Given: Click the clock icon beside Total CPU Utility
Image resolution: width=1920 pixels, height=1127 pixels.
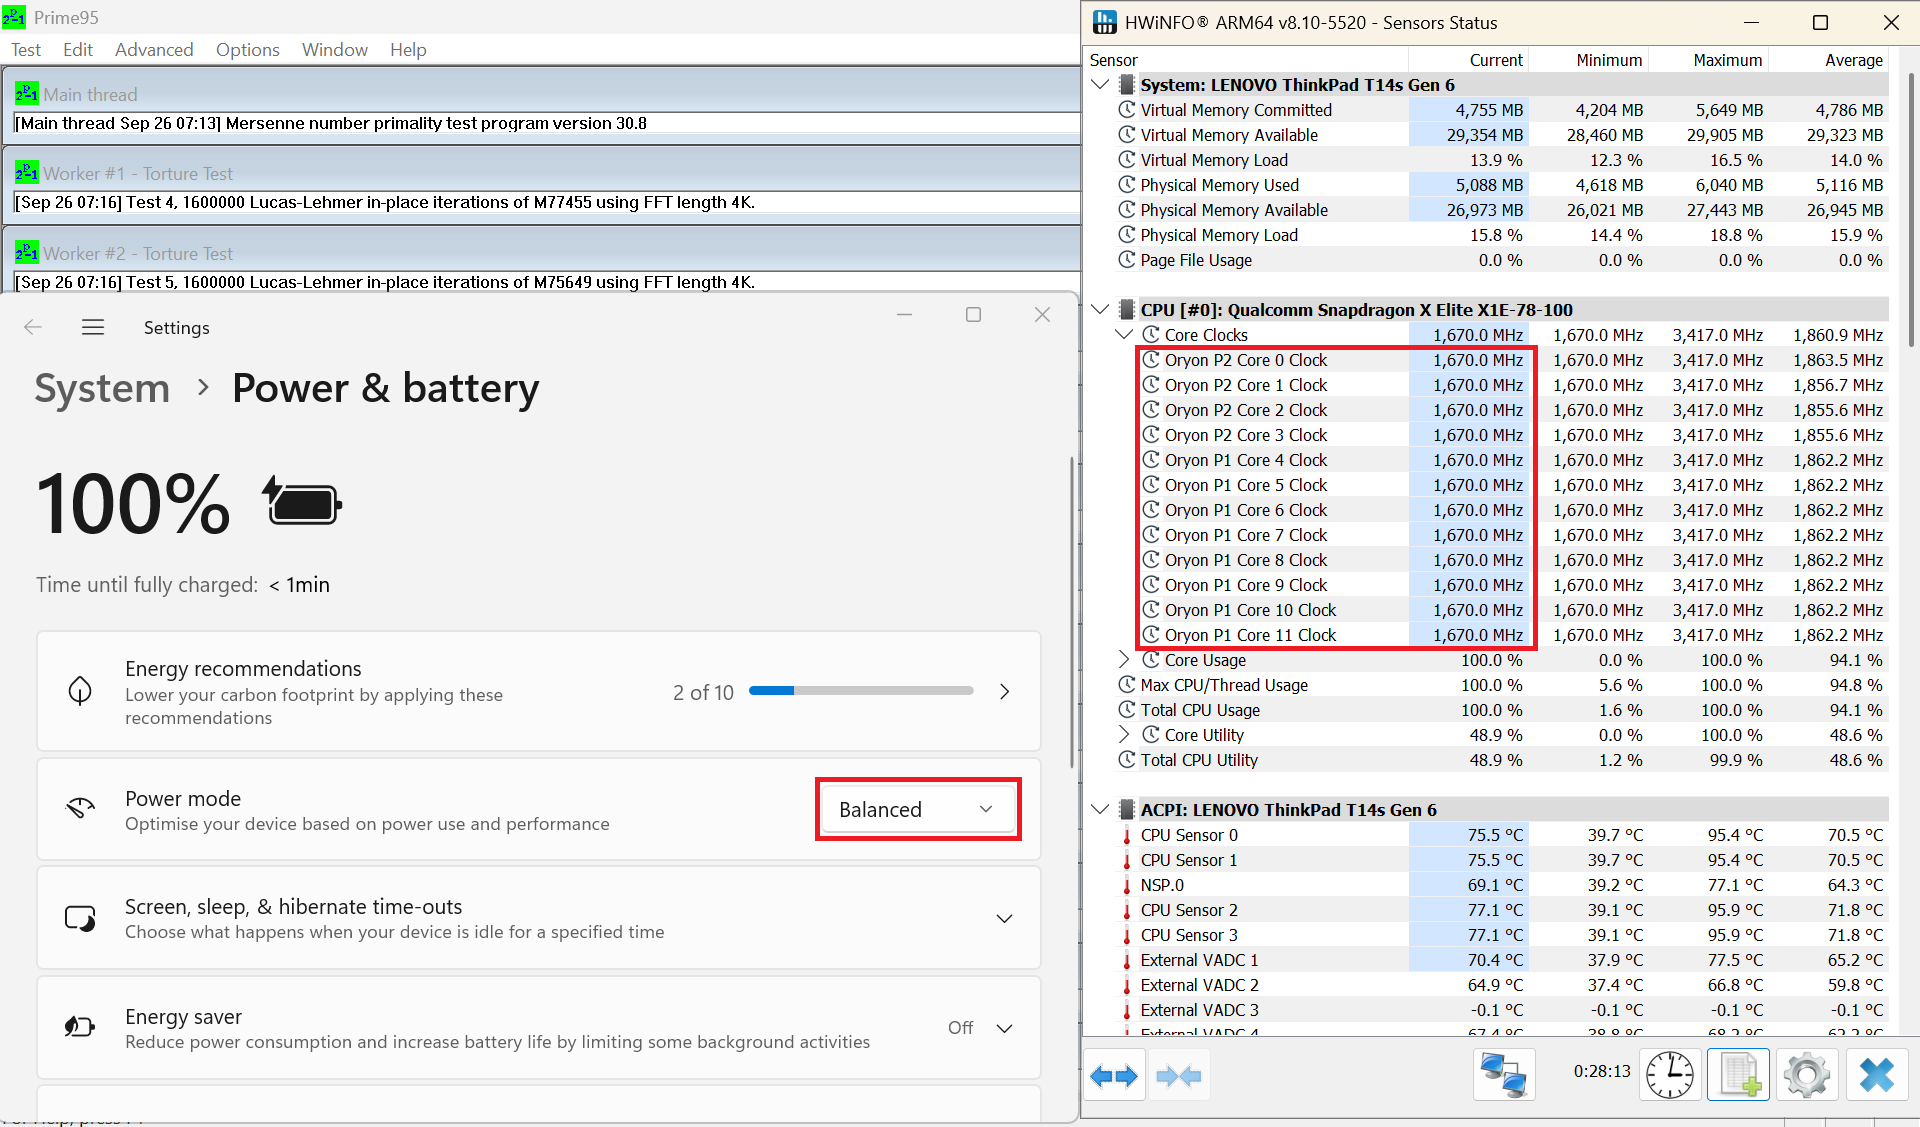Looking at the screenshot, I should tap(1127, 760).
